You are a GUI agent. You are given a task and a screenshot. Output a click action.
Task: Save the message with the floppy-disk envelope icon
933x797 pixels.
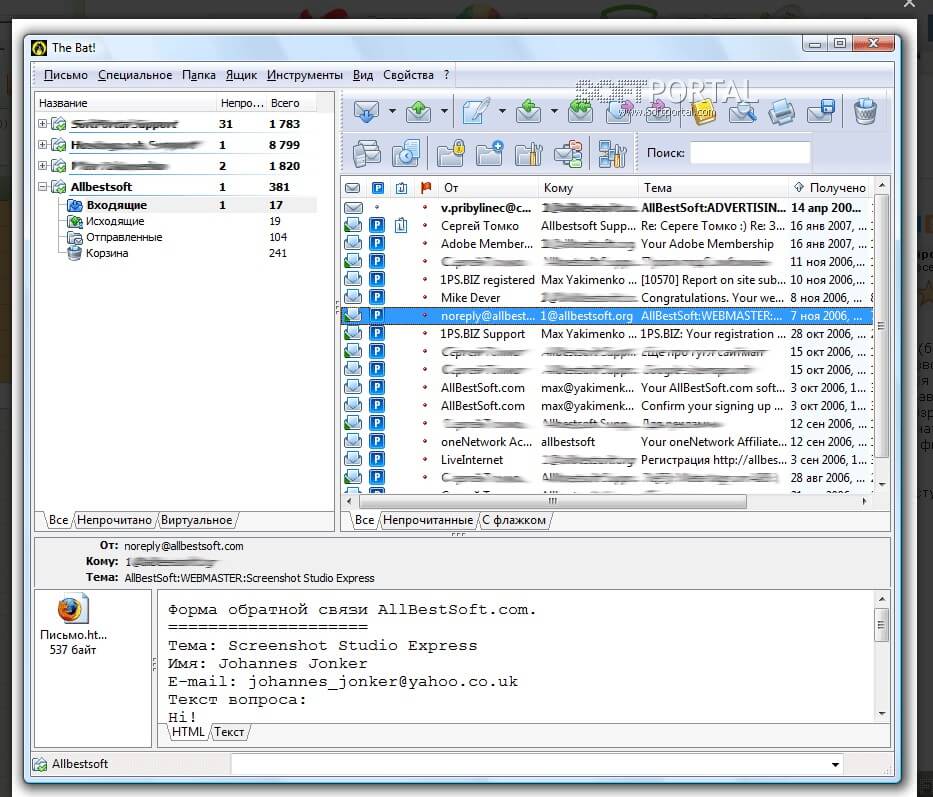click(x=821, y=111)
